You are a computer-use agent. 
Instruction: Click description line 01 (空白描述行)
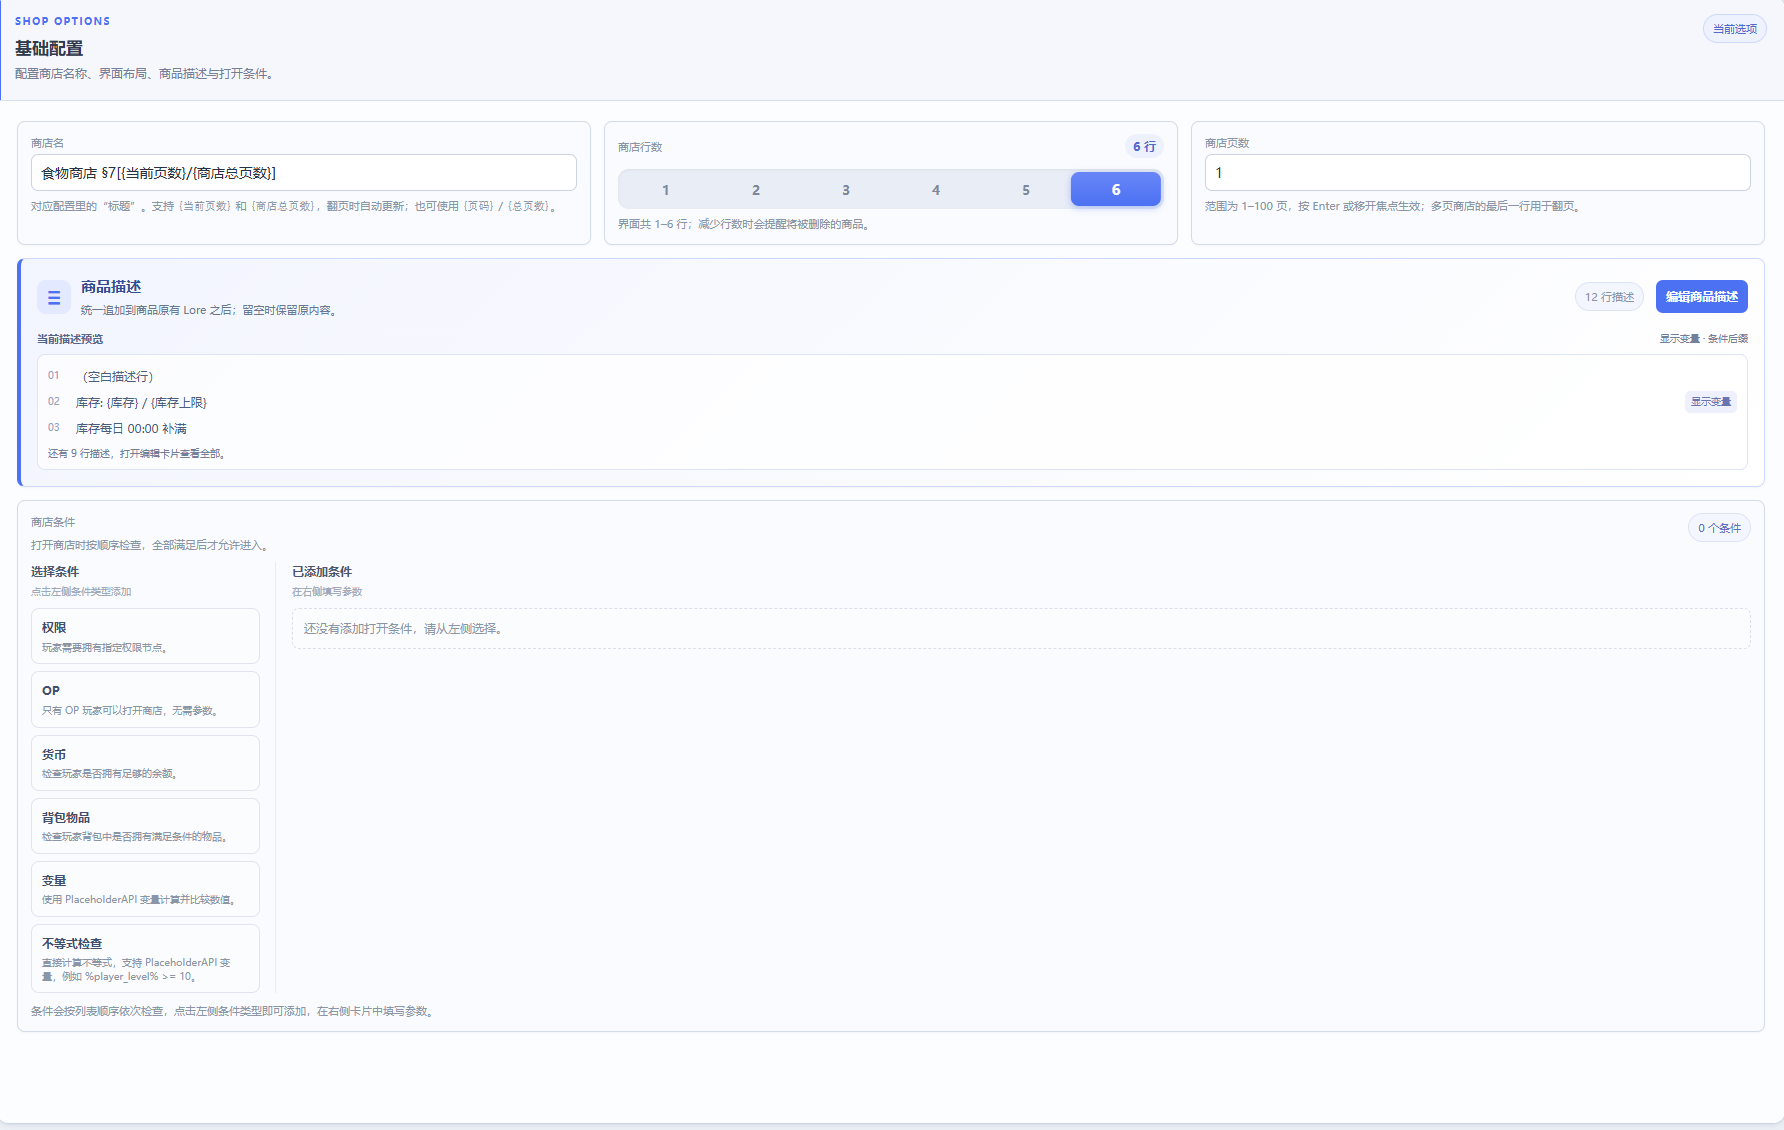[x=118, y=377]
